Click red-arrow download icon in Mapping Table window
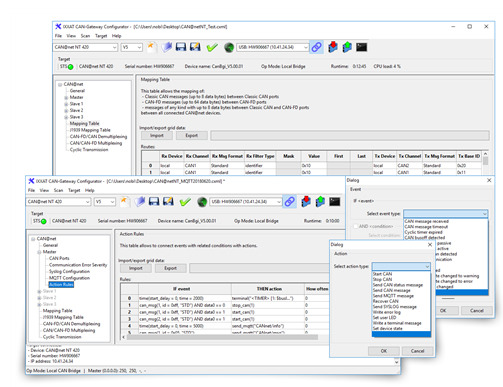This screenshot has height=387, width=503. (333, 47)
